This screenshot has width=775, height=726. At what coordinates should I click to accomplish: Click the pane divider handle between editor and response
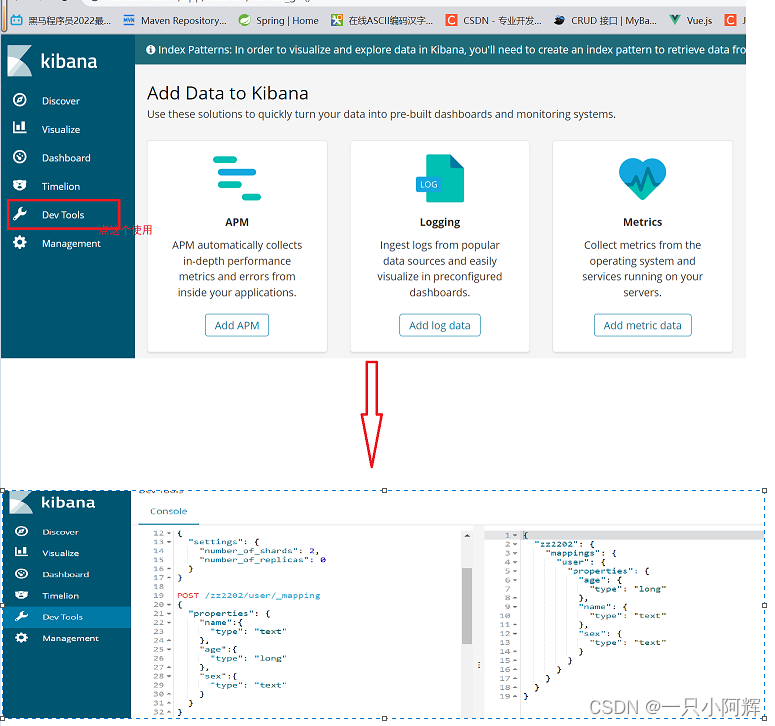tap(478, 665)
